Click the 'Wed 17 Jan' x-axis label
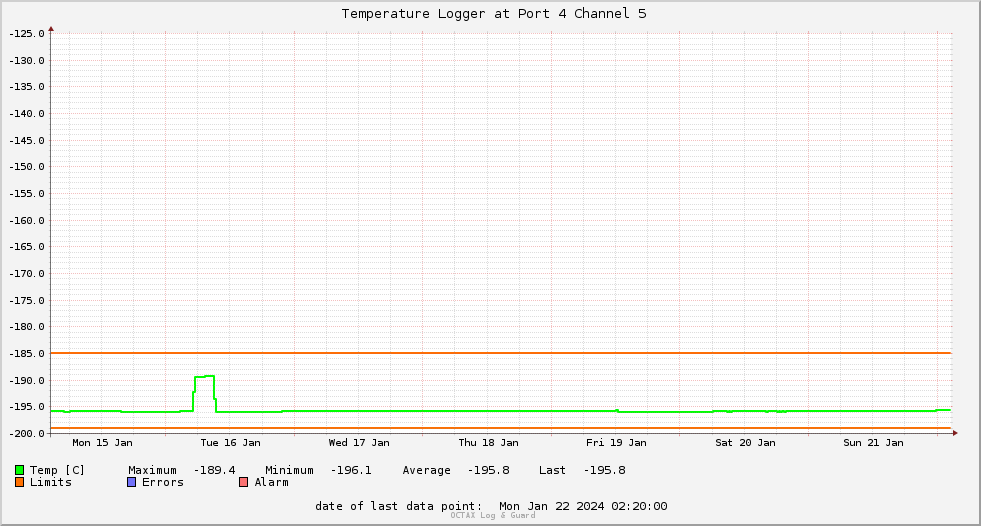The width and height of the screenshot is (981, 526). tap(359, 443)
